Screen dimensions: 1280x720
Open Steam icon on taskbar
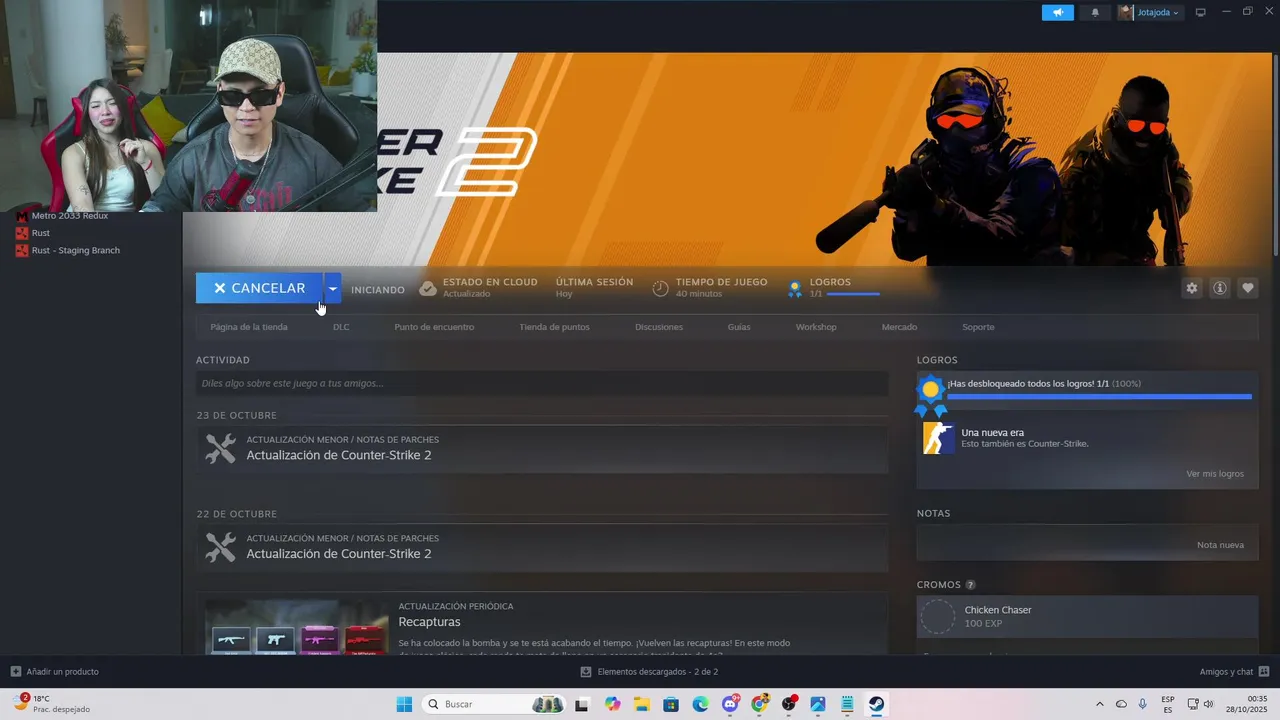pos(876,704)
